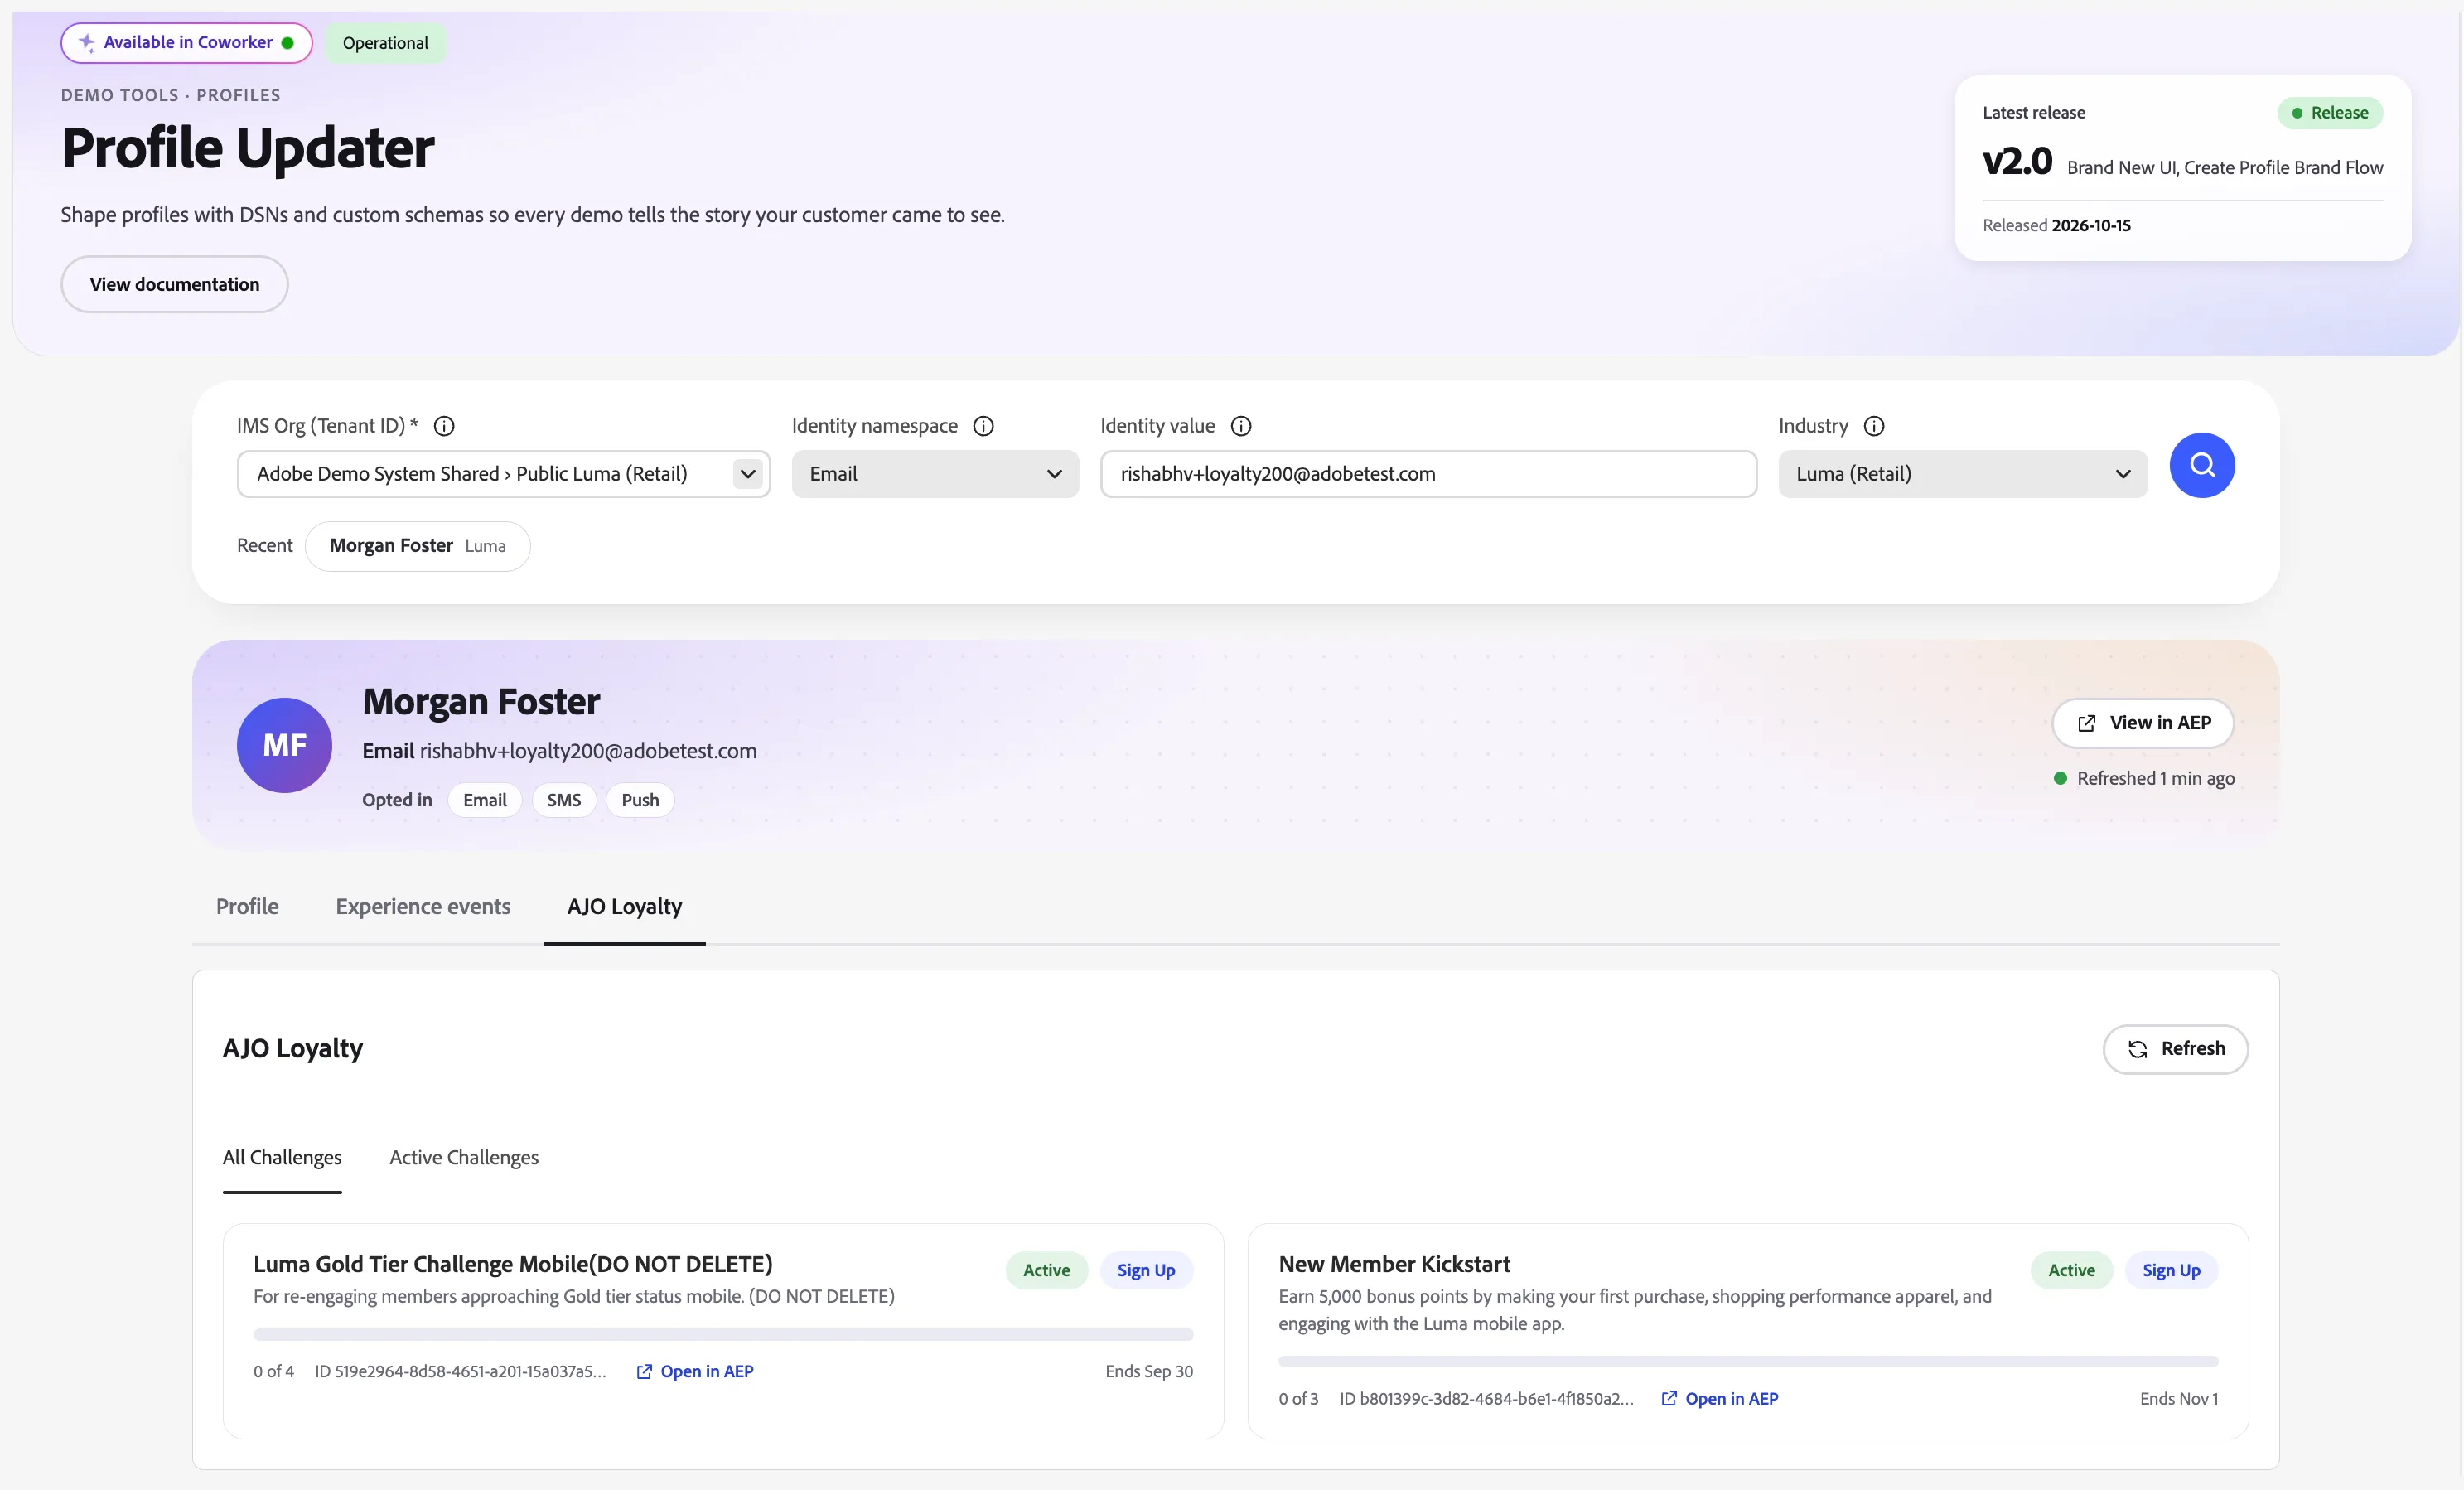Image resolution: width=2464 pixels, height=1490 pixels.
Task: Click Open in AEP icon for Luma Gold challenge
Action: tap(644, 1371)
